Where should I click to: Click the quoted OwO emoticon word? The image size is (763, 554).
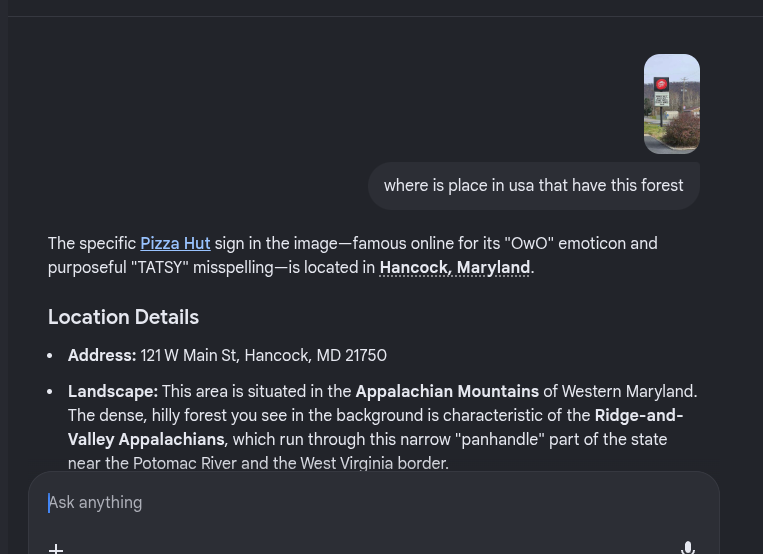tap(530, 244)
